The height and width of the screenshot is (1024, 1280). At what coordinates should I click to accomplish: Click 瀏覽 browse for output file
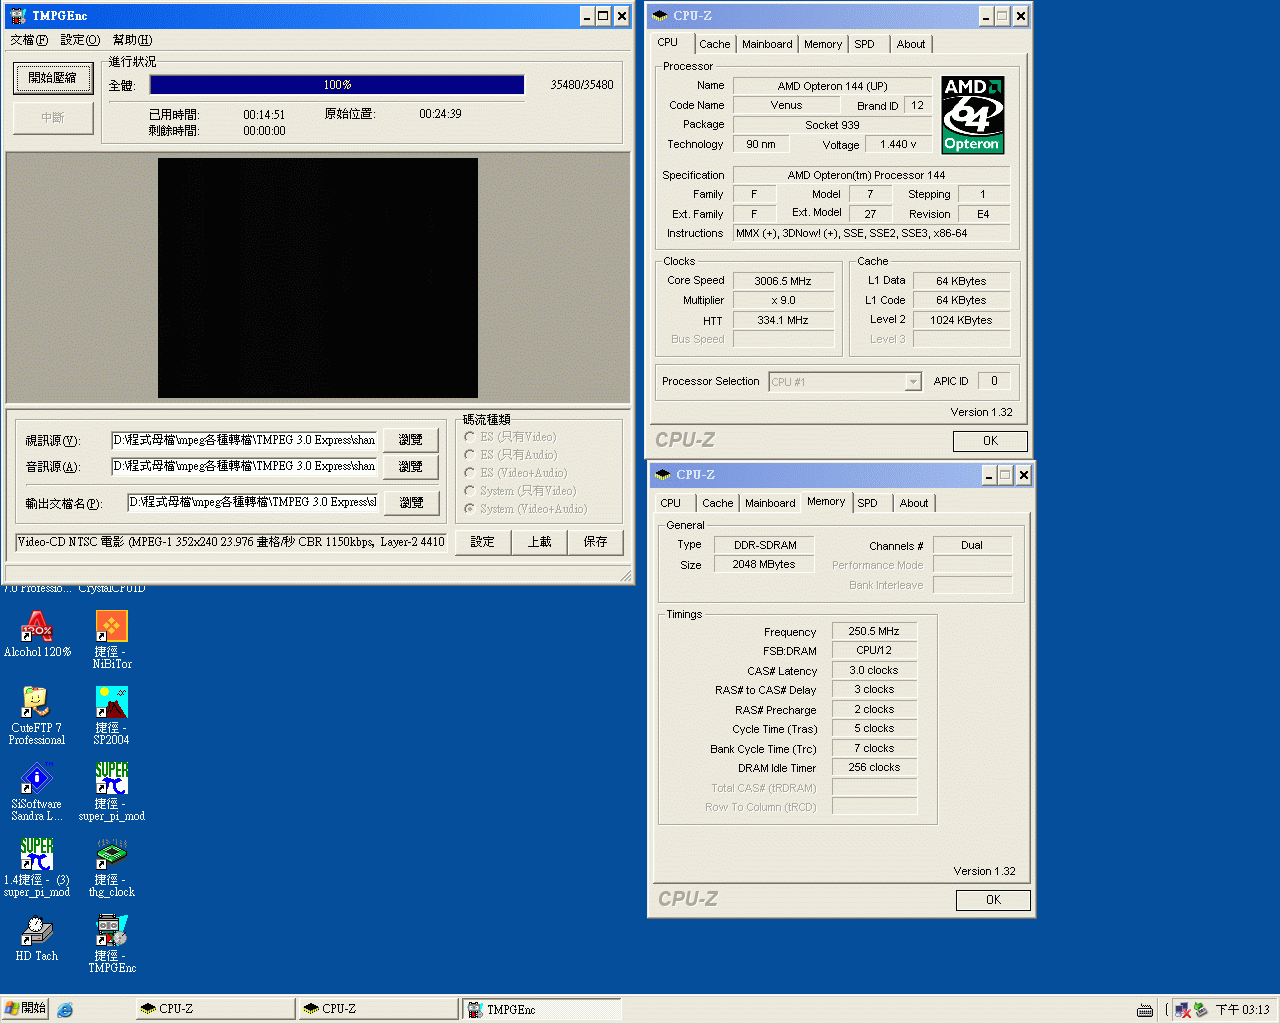pyautogui.click(x=411, y=503)
